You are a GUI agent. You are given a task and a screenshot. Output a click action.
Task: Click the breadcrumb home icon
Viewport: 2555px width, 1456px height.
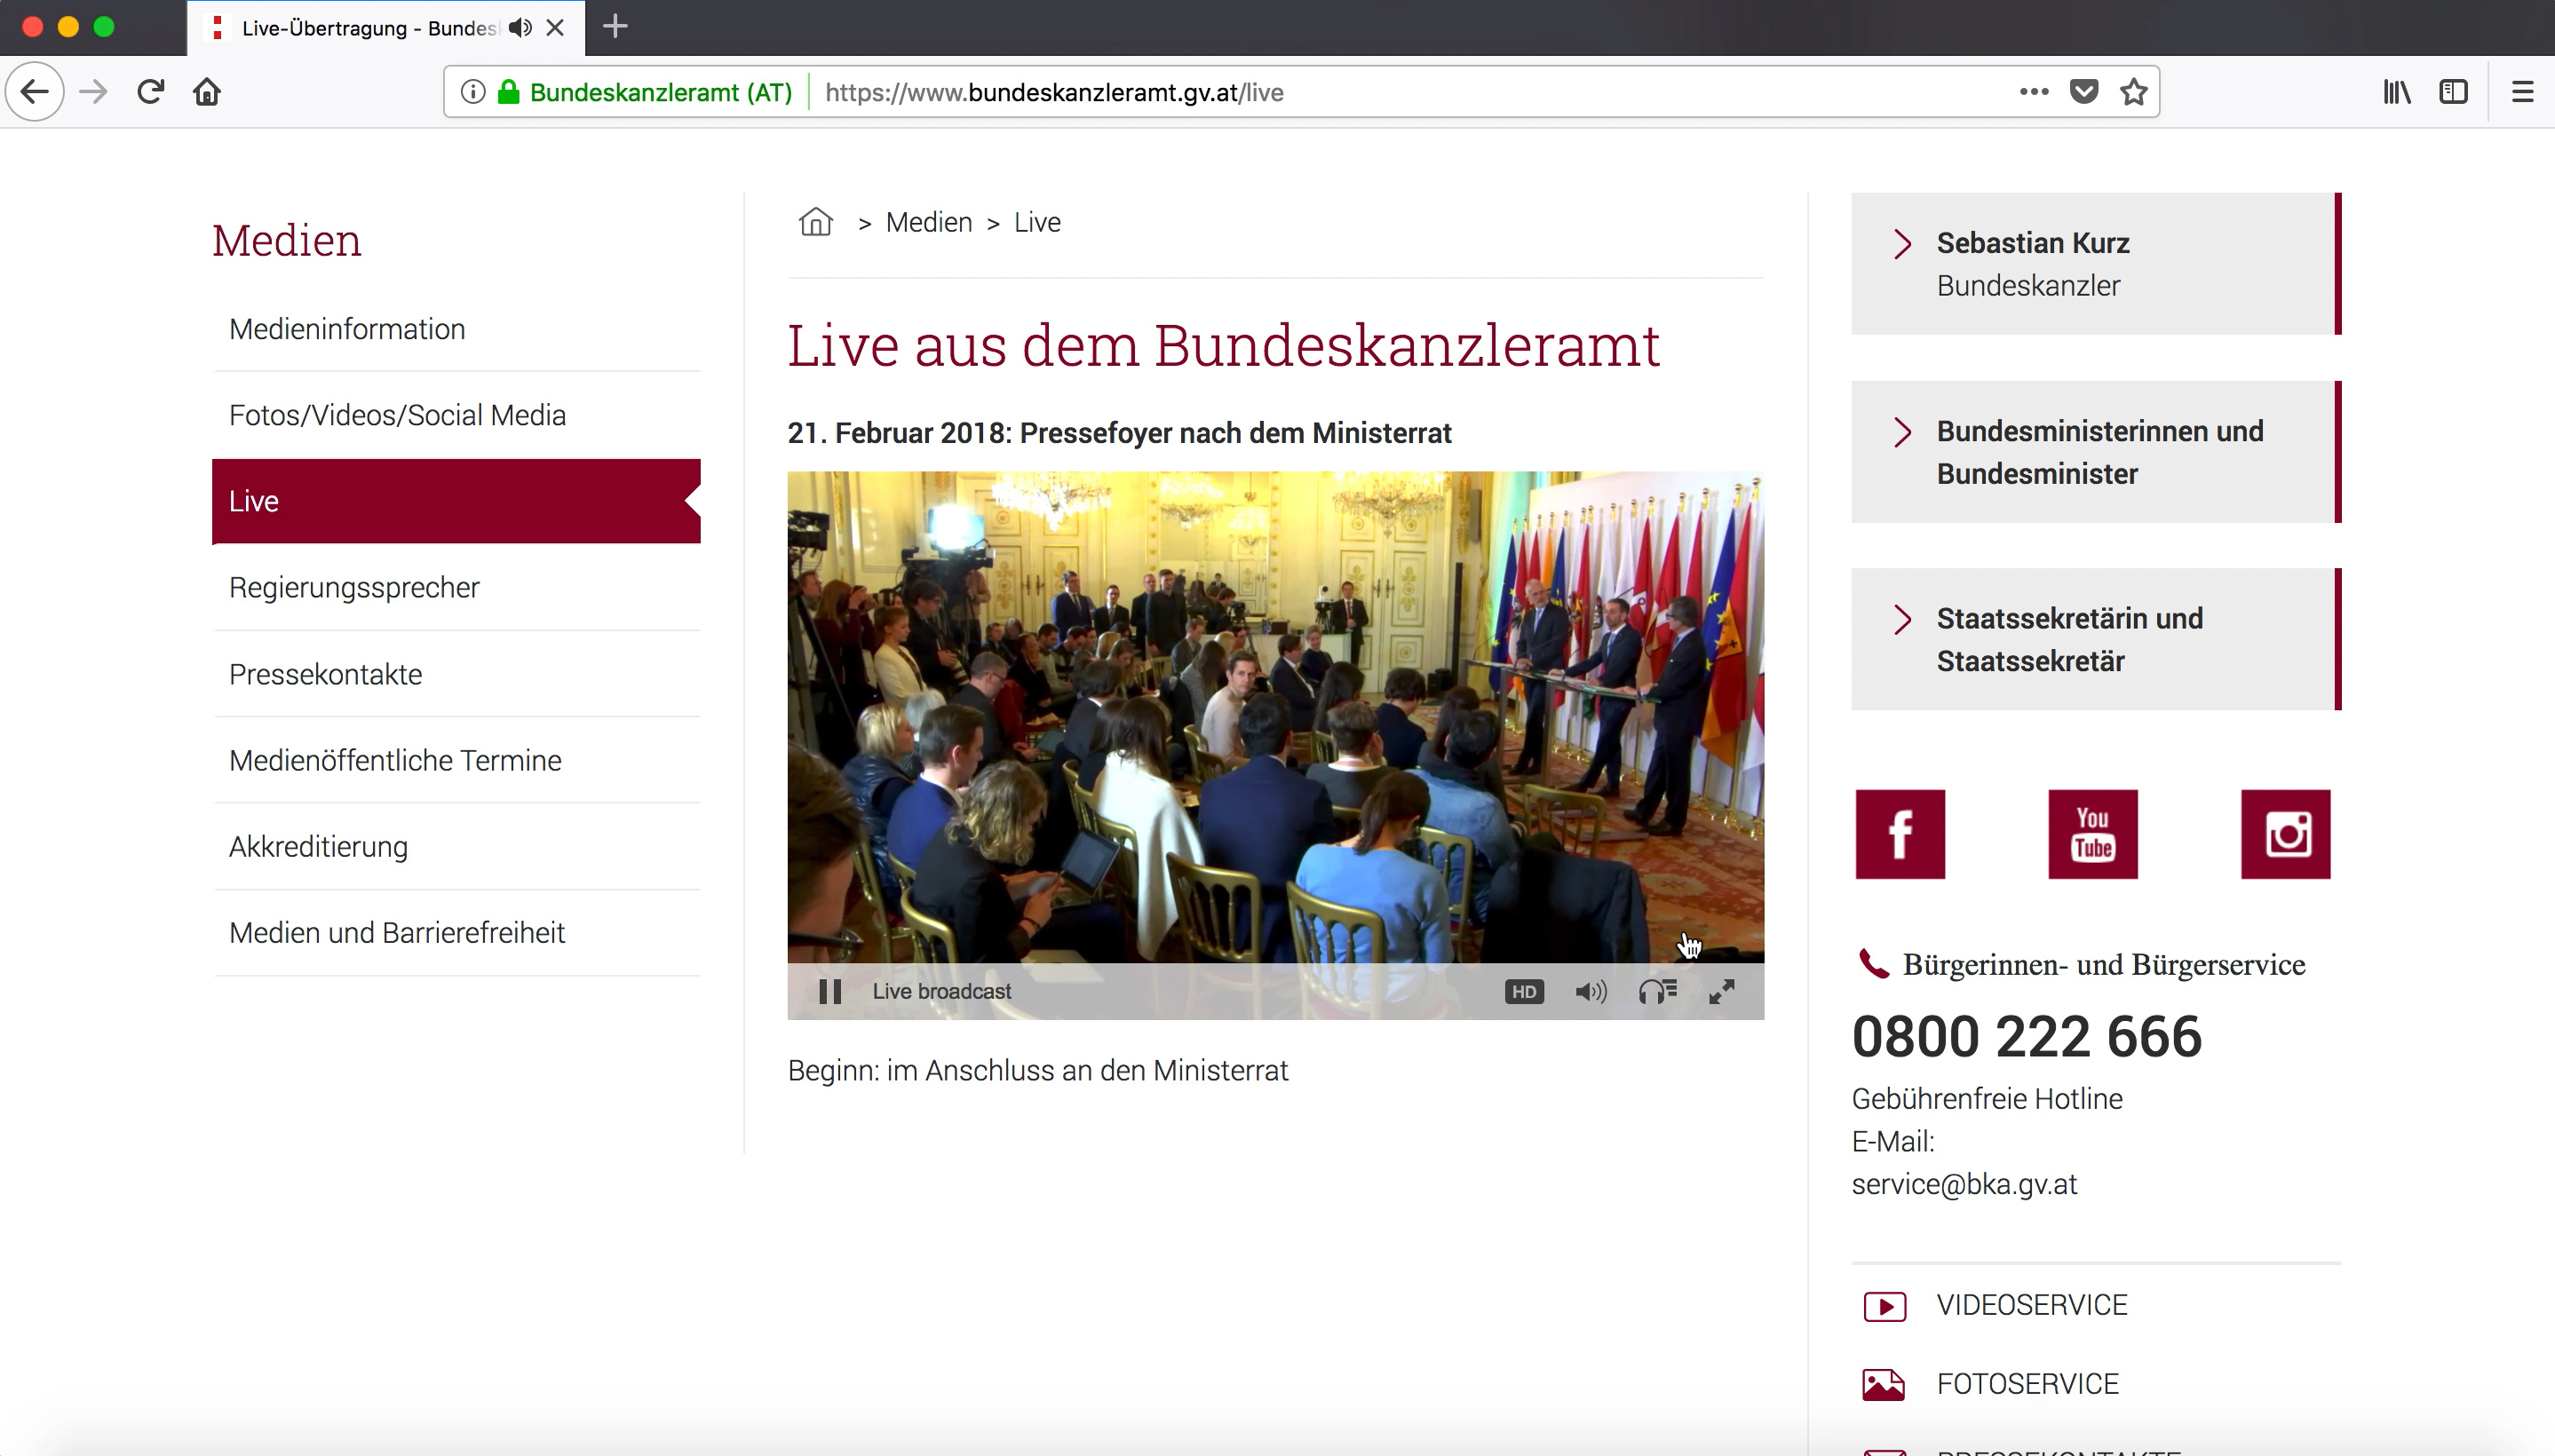click(x=816, y=222)
